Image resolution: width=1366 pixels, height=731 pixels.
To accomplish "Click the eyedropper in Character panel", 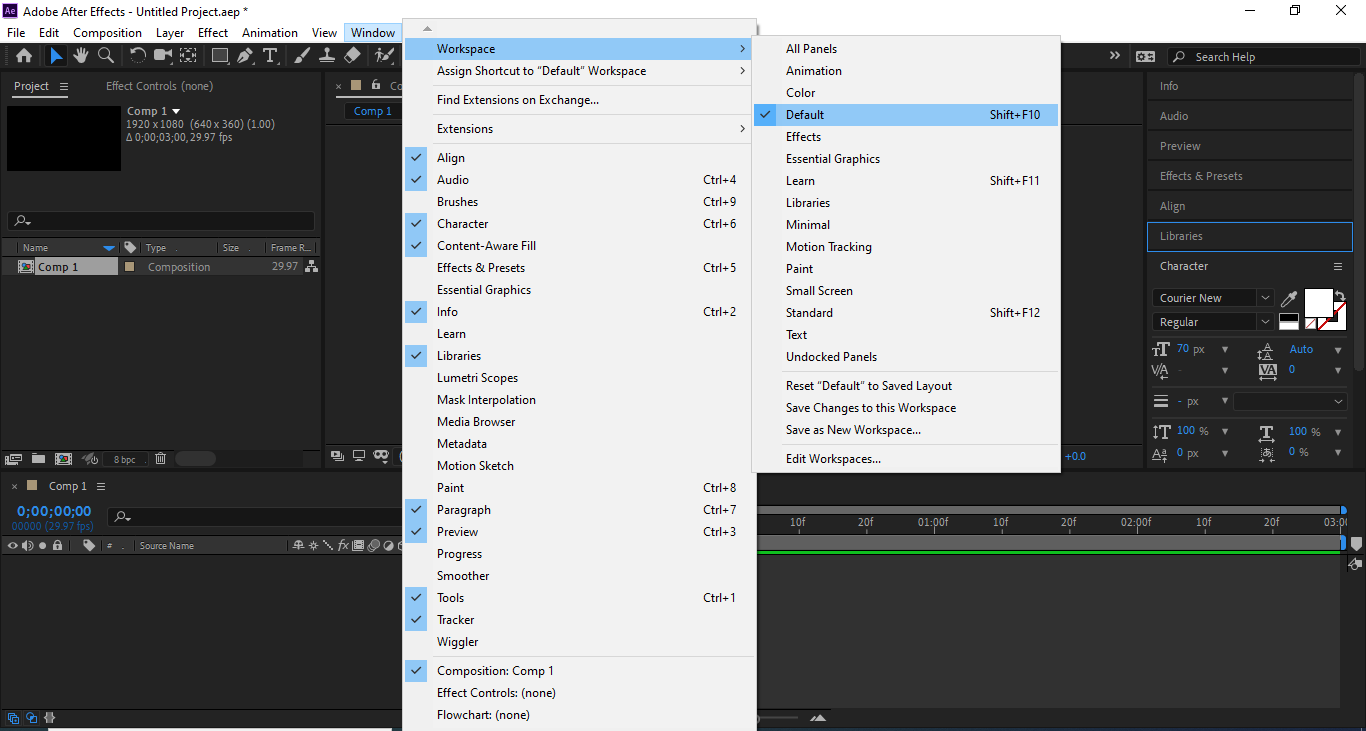I will (x=1290, y=298).
